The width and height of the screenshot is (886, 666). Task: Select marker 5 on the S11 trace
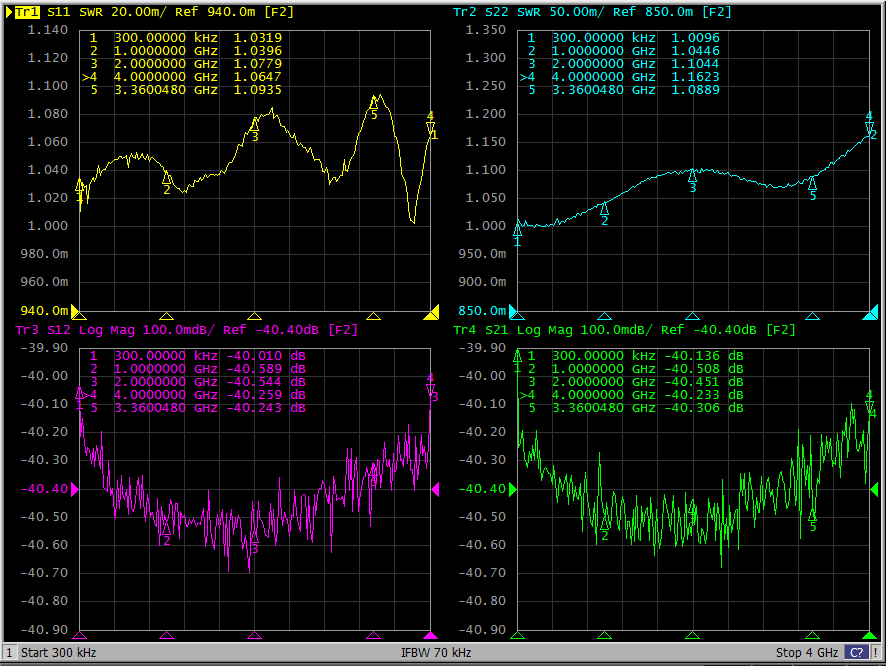click(x=374, y=103)
